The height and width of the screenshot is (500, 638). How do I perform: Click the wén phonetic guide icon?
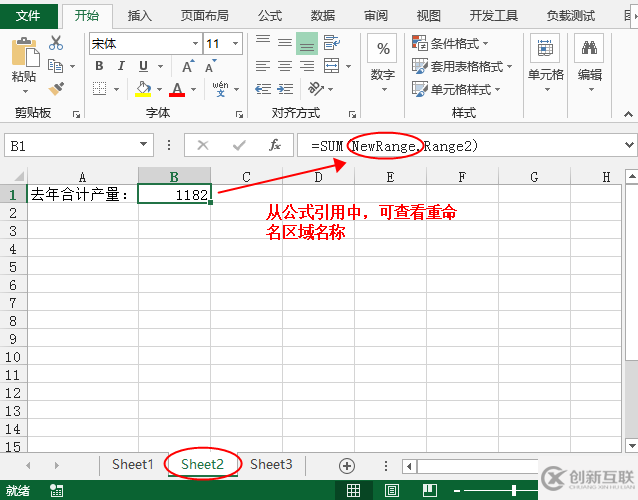[x=220, y=88]
